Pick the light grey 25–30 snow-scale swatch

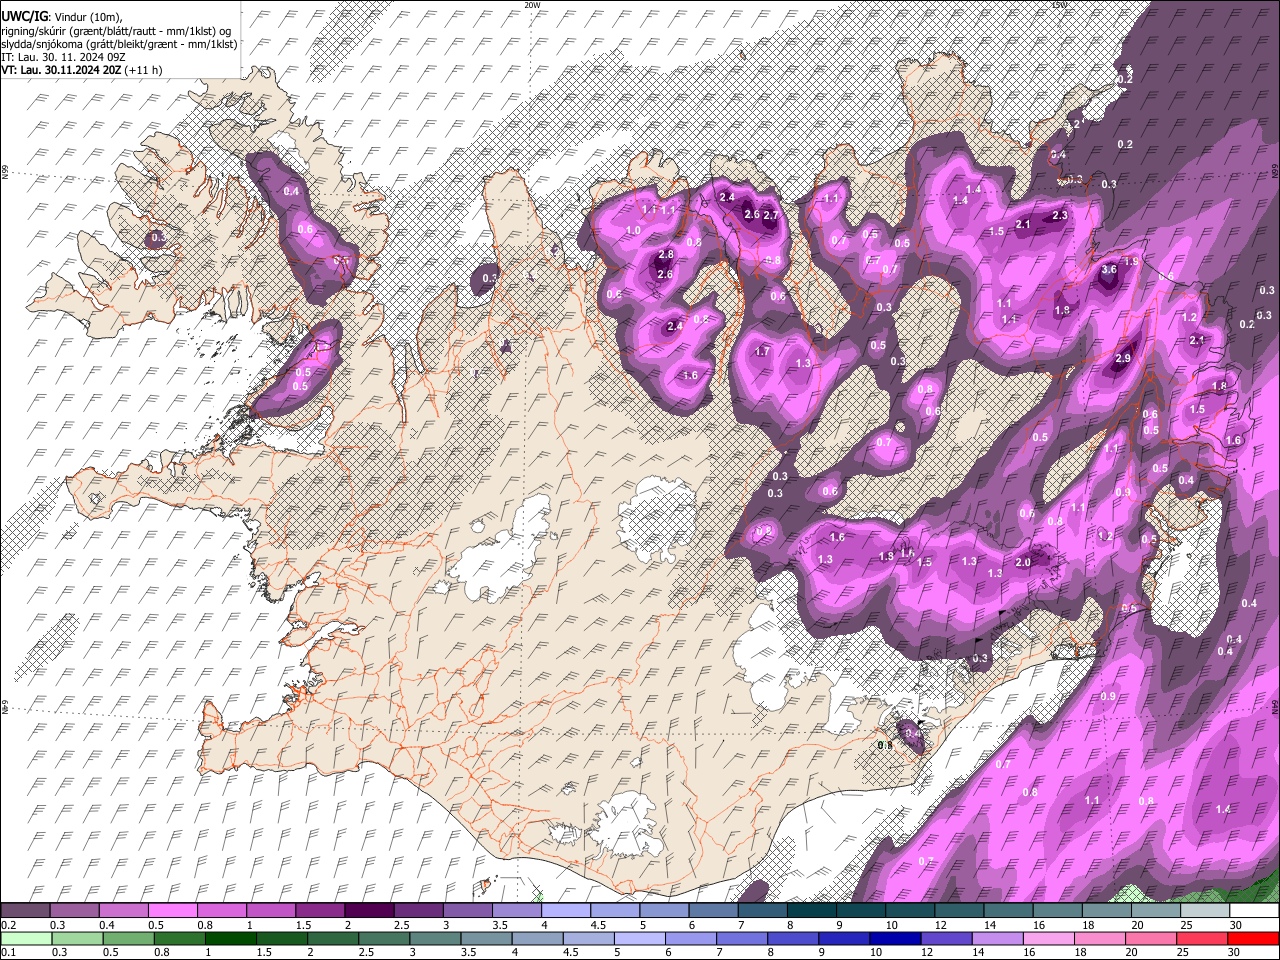click(x=1206, y=911)
